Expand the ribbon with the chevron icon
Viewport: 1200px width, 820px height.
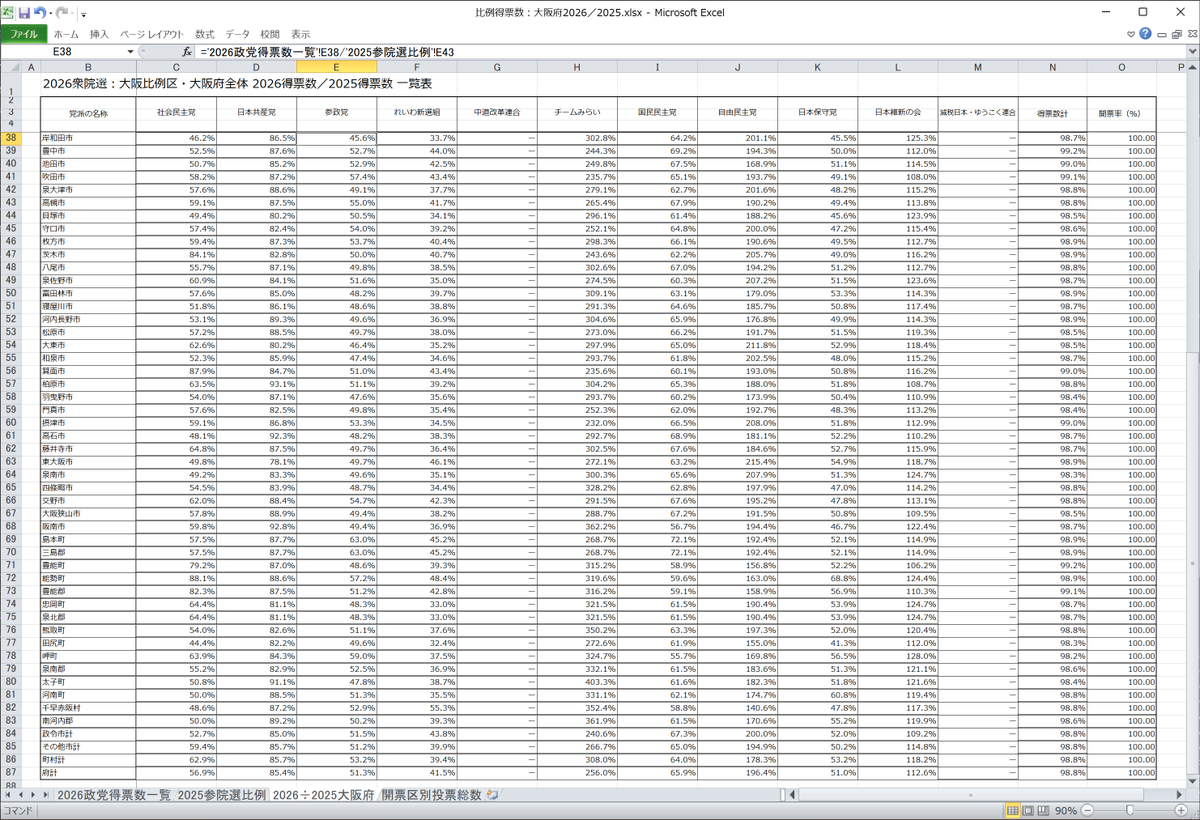tap(1131, 34)
